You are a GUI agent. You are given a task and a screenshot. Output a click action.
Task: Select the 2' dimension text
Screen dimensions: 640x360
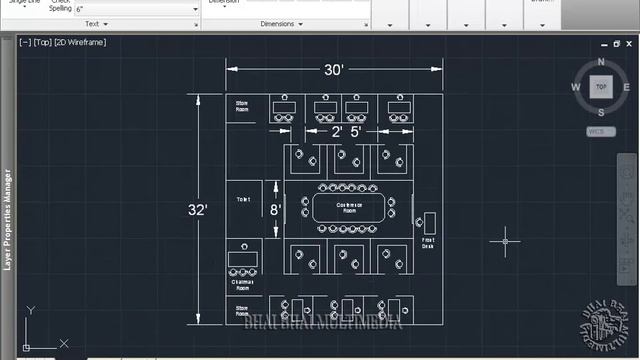pos(337,132)
